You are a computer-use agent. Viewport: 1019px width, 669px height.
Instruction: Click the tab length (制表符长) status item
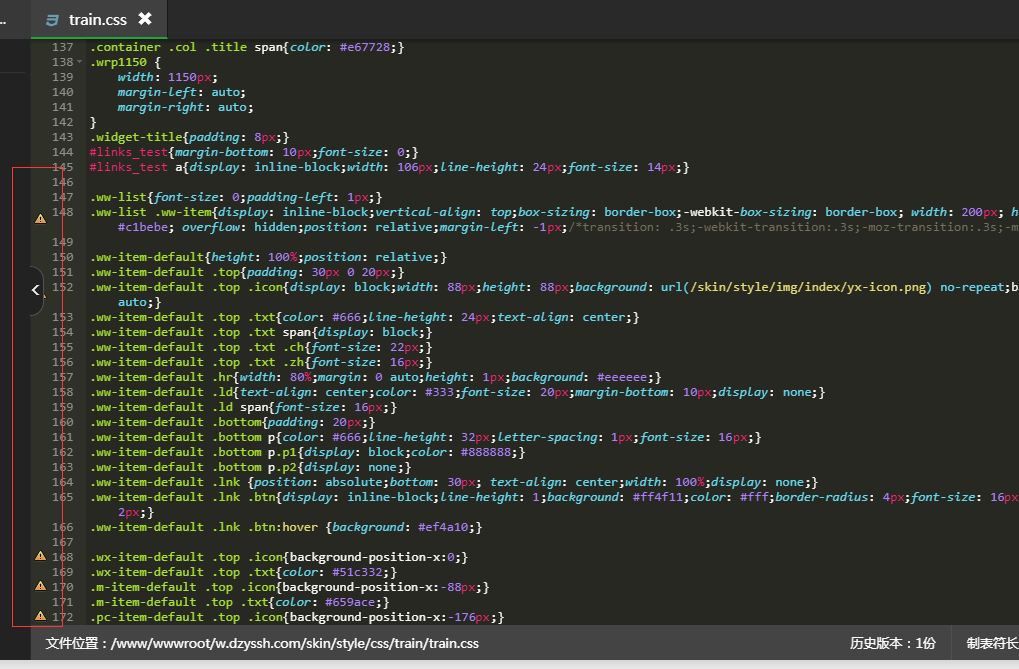pos(991,643)
